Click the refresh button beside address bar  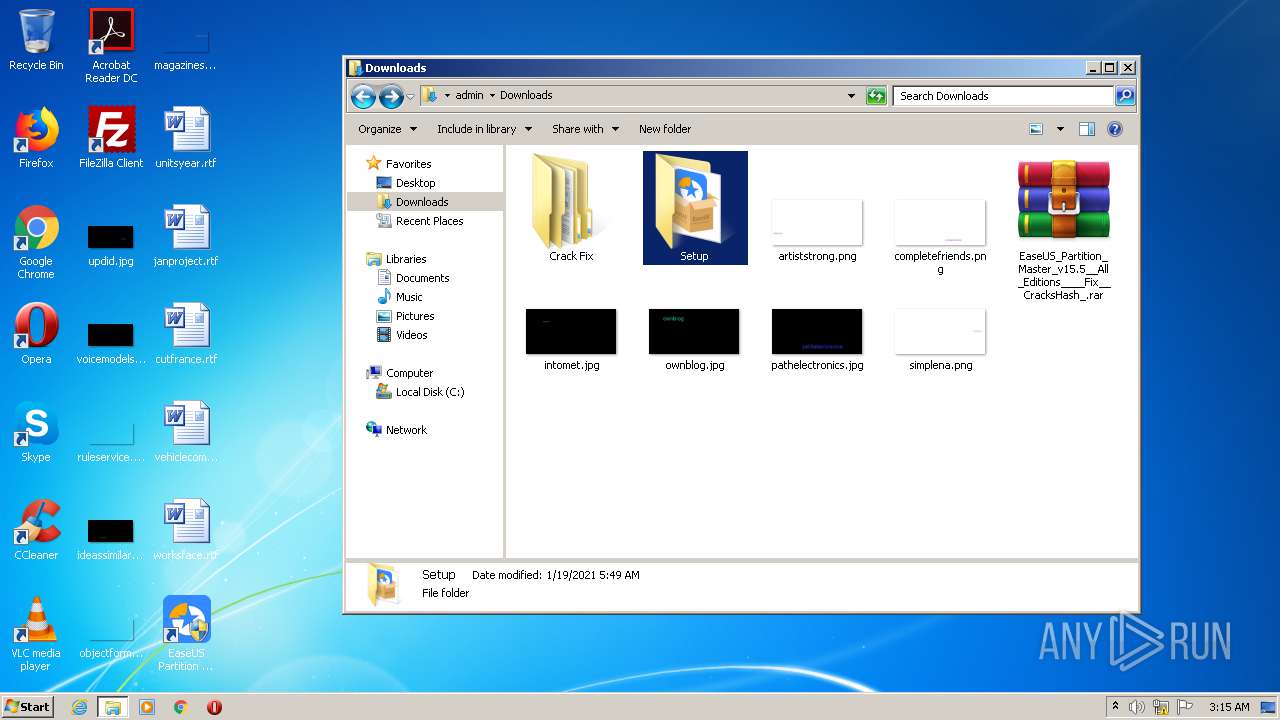876,96
